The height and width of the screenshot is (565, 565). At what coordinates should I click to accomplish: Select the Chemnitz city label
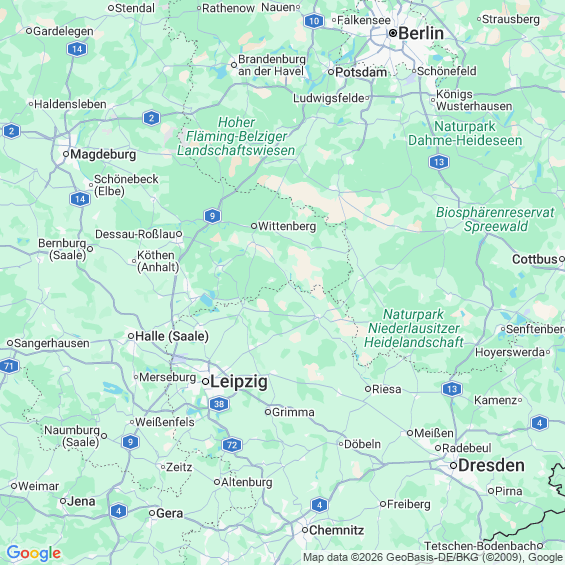(337, 530)
